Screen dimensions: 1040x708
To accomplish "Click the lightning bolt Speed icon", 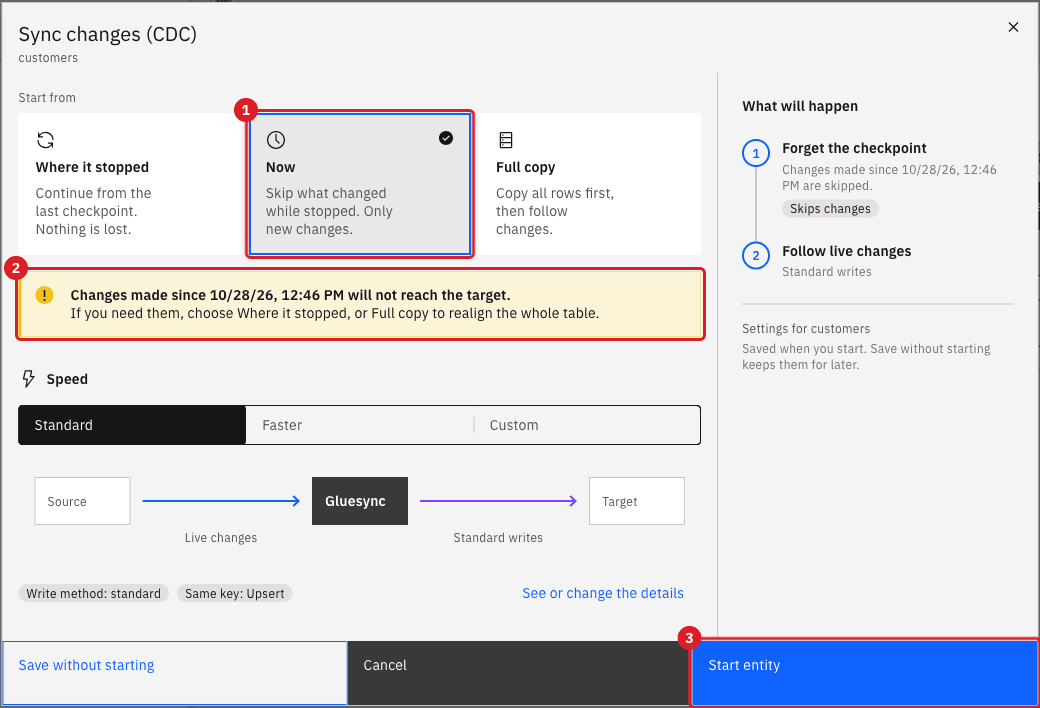I will pyautogui.click(x=28, y=379).
